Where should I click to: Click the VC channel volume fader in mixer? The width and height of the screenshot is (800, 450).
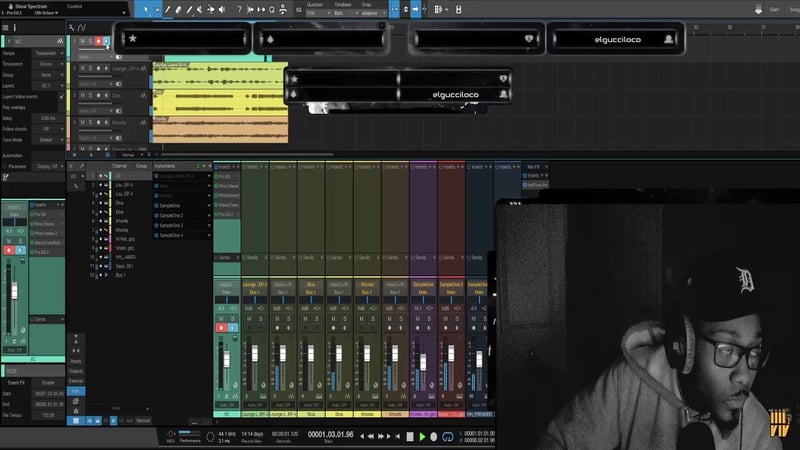227,359
